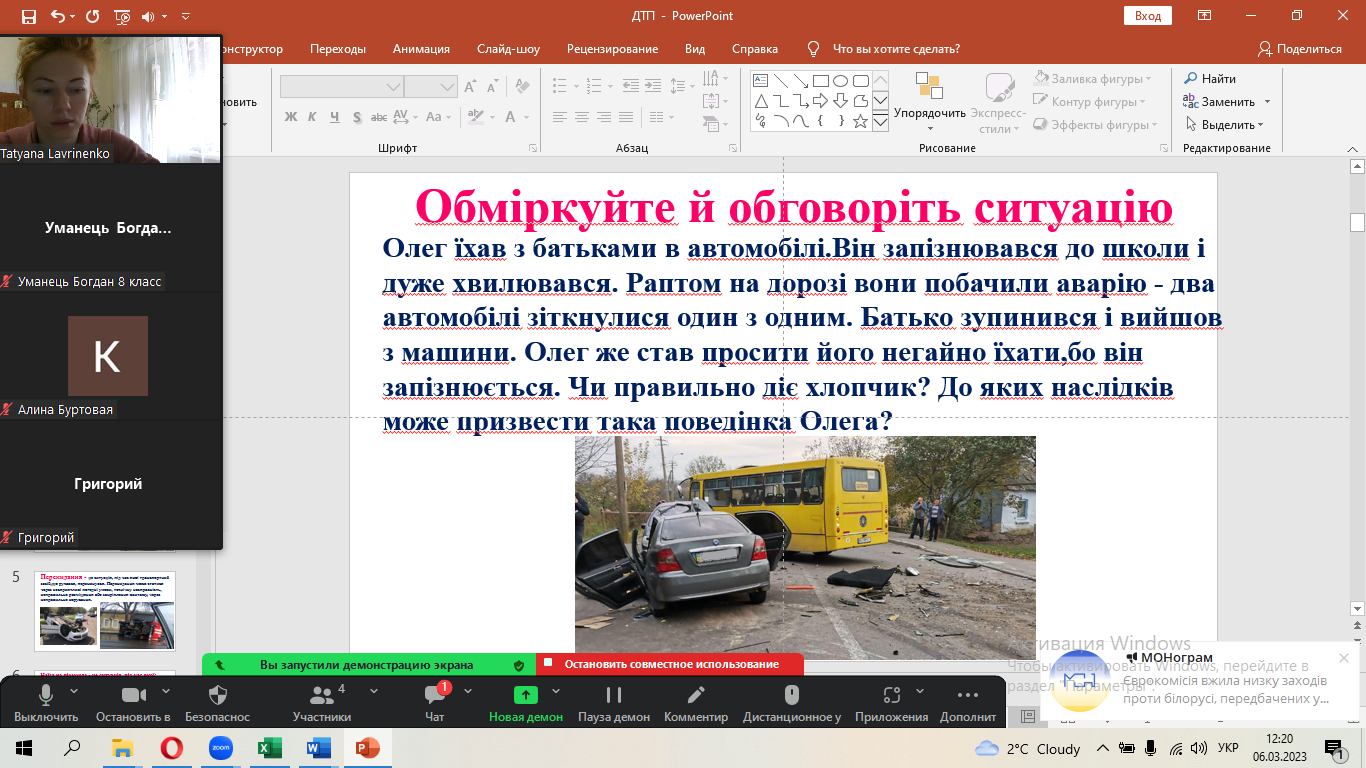Image resolution: width=1366 pixels, height=768 pixels.
Task: Click the Undo icon in title bar
Action: [57, 16]
